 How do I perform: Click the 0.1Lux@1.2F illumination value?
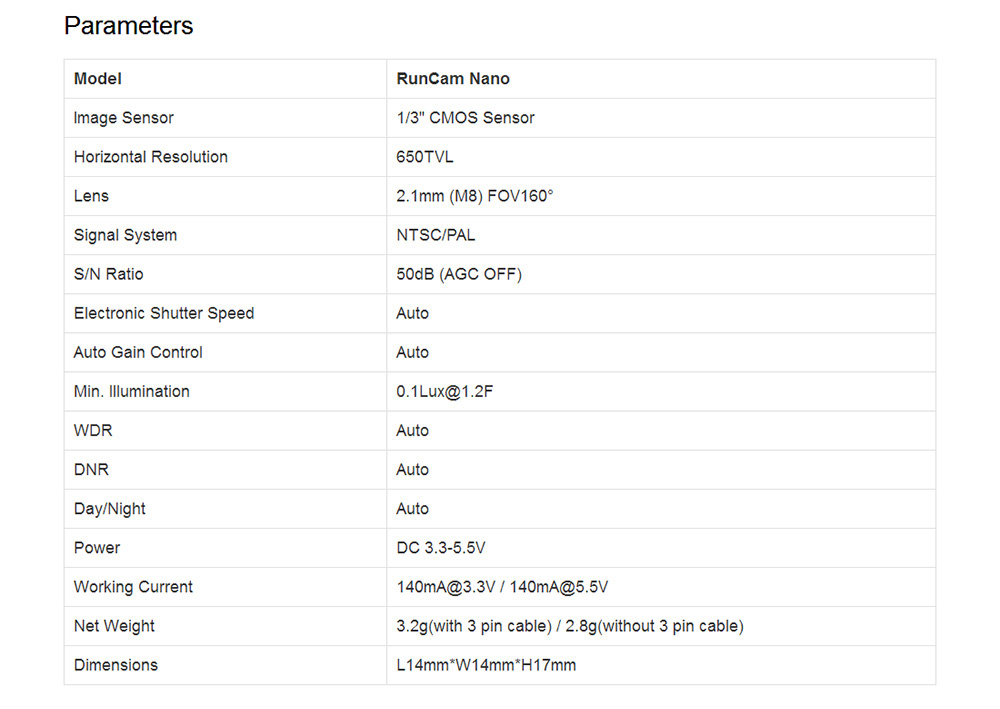(x=445, y=391)
